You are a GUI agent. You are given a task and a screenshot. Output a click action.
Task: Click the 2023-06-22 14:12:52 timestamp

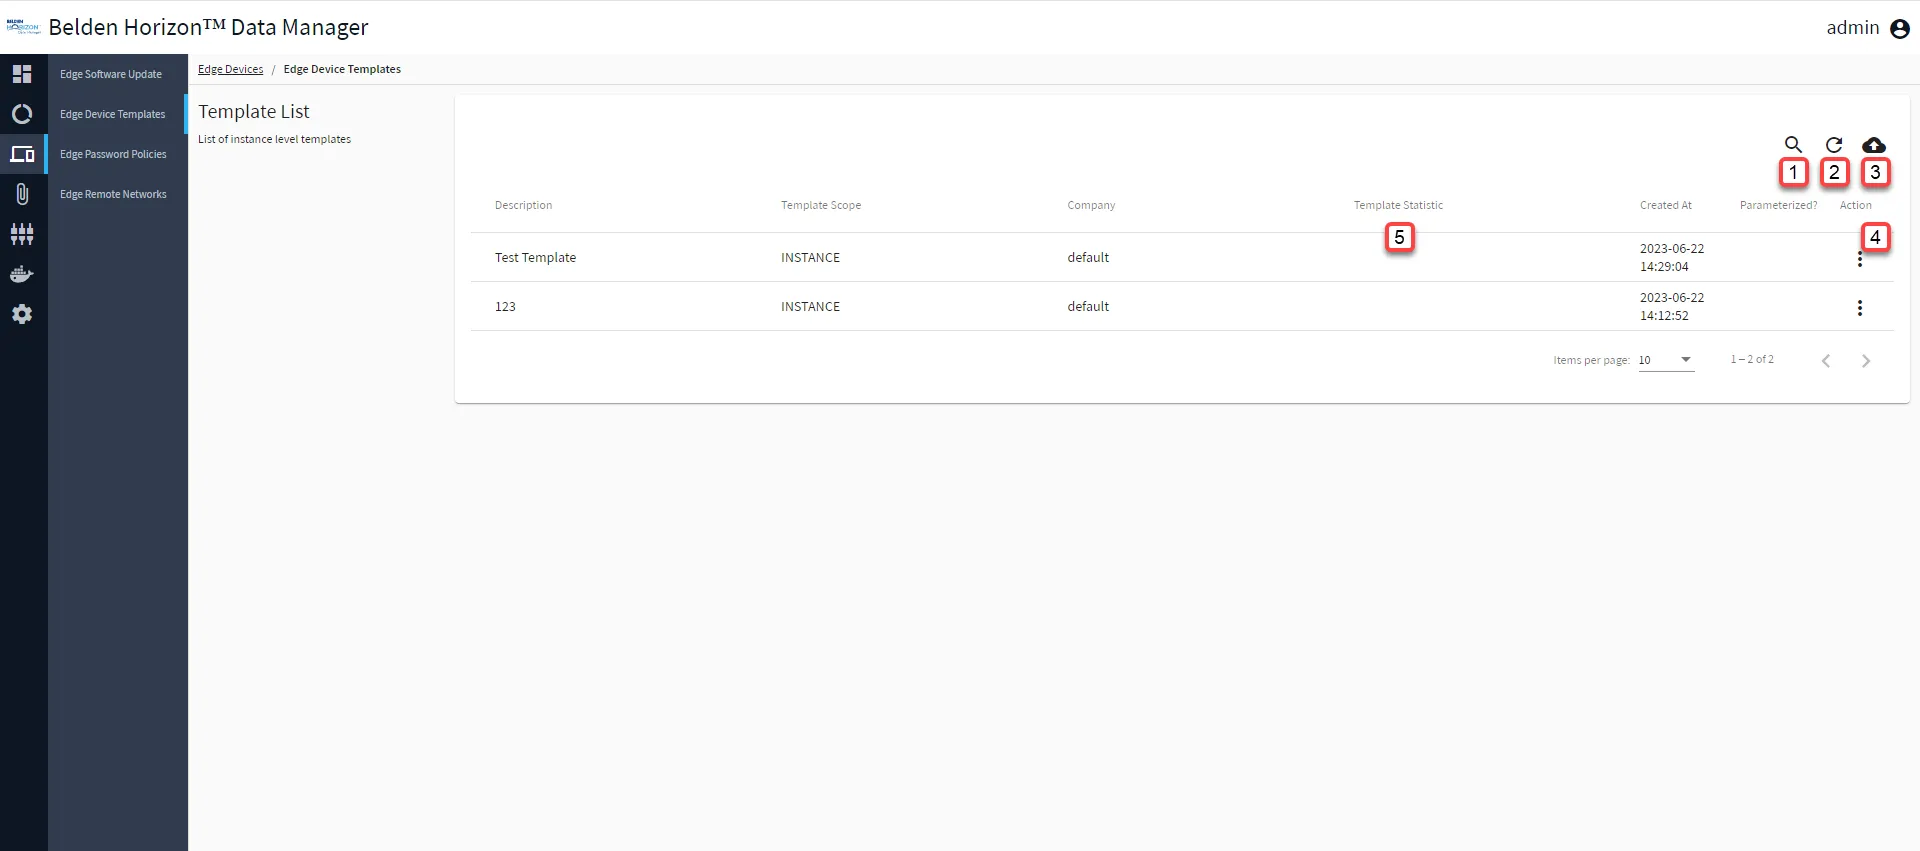pos(1672,307)
